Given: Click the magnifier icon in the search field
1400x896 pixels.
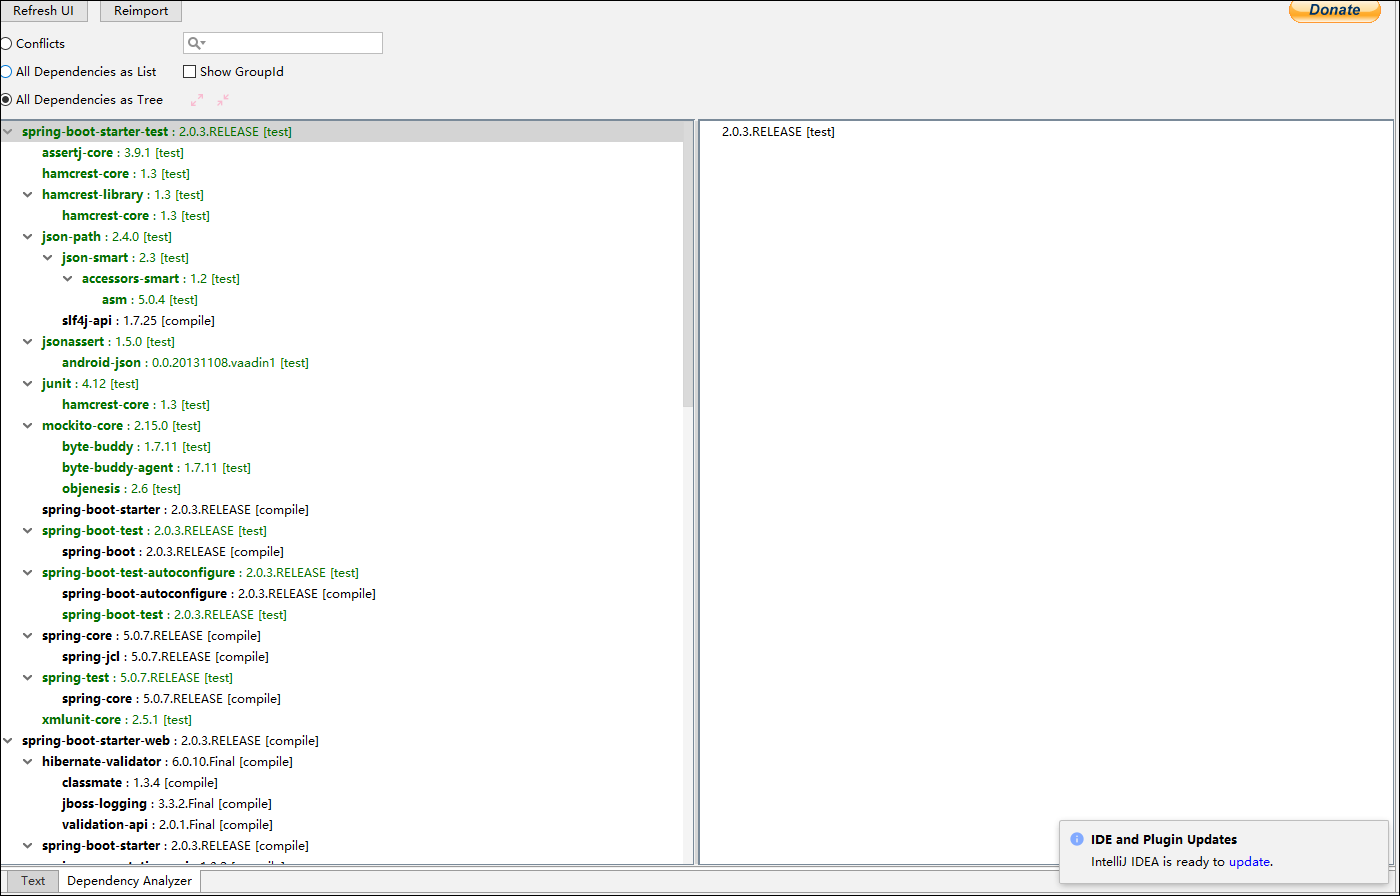Looking at the screenshot, I should click(x=196, y=43).
